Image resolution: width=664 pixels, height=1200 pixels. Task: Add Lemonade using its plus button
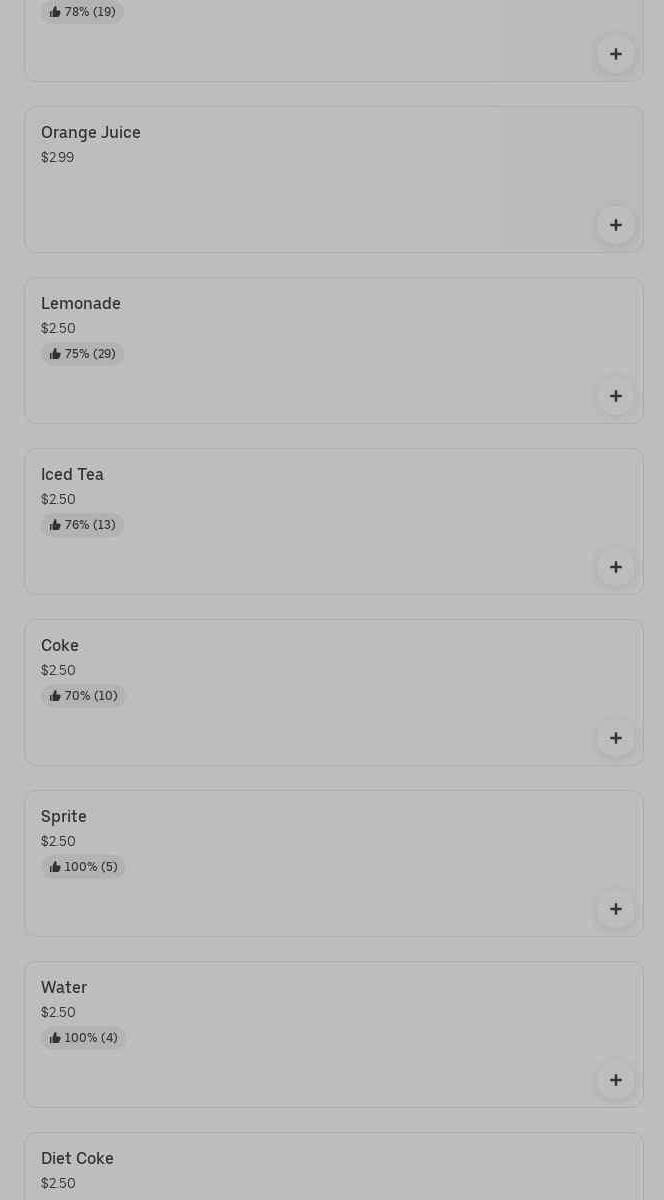tap(615, 396)
